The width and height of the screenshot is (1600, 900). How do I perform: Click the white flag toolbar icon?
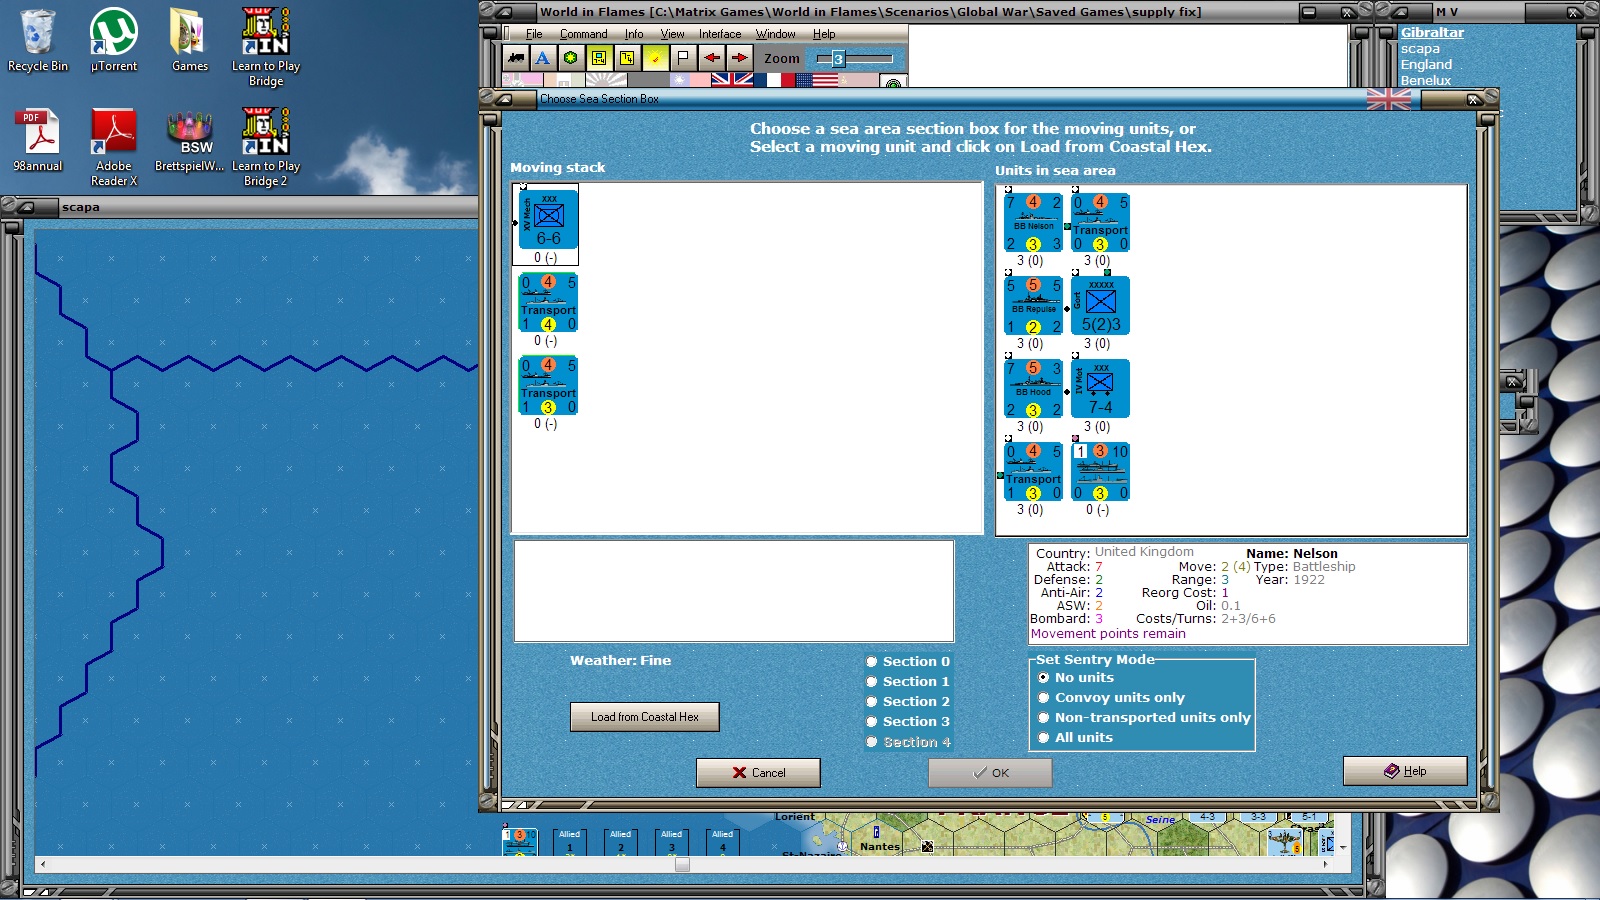coord(683,58)
